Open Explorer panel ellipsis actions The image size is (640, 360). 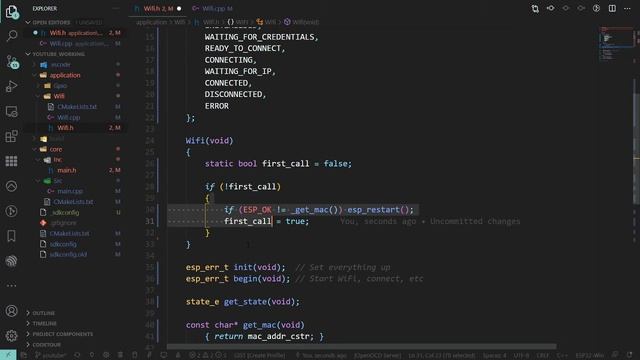[x=116, y=9]
